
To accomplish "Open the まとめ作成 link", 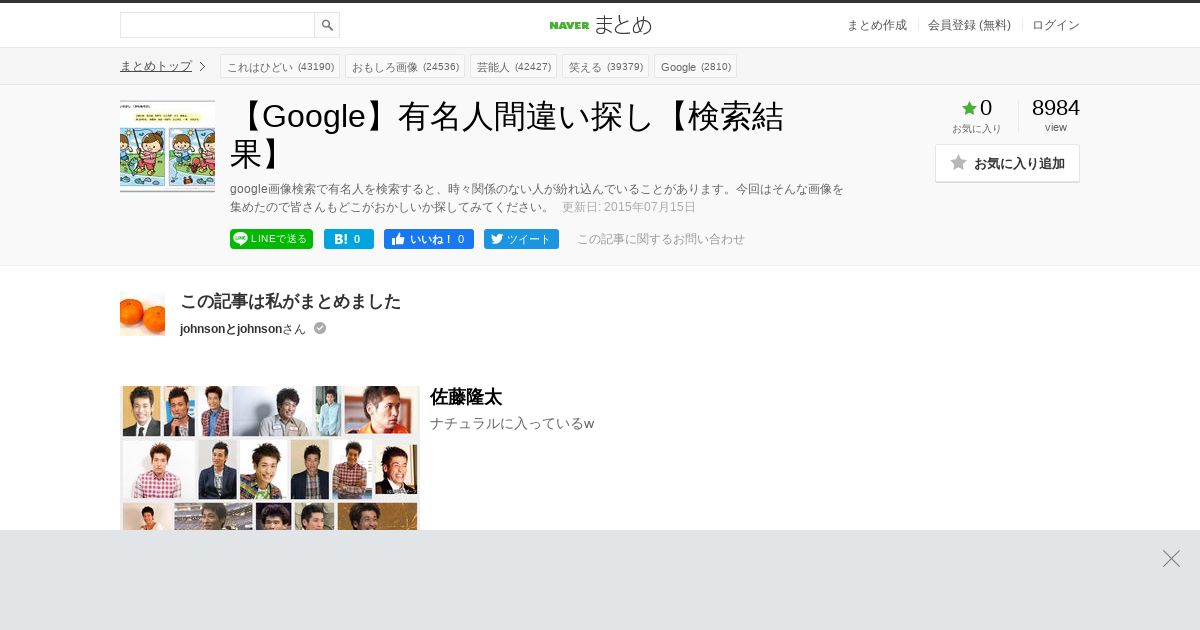I will coord(877,25).
